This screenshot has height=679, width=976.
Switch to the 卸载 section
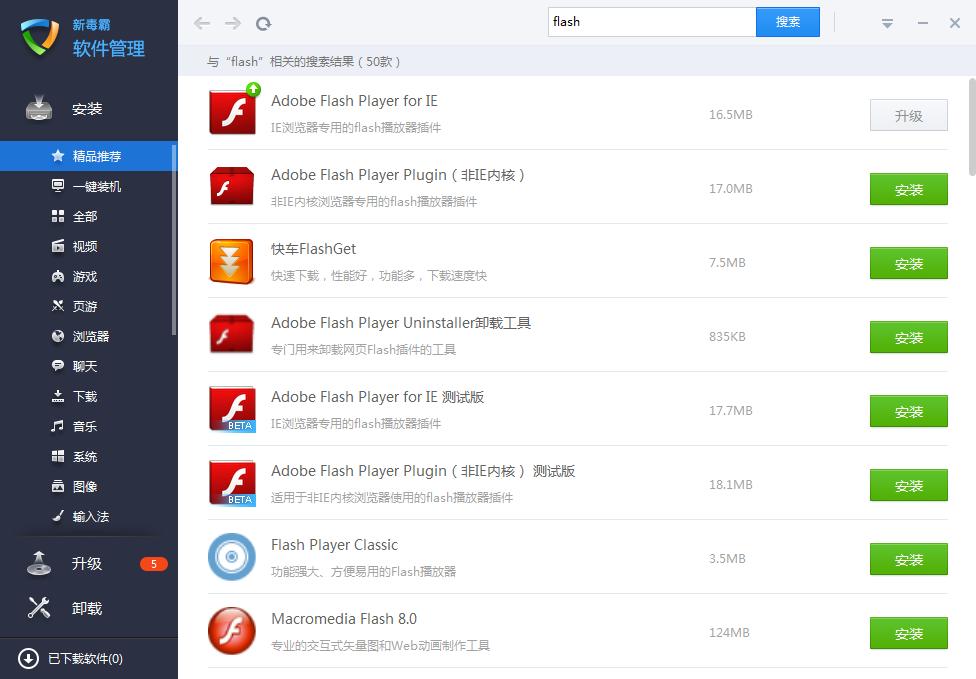[x=86, y=608]
